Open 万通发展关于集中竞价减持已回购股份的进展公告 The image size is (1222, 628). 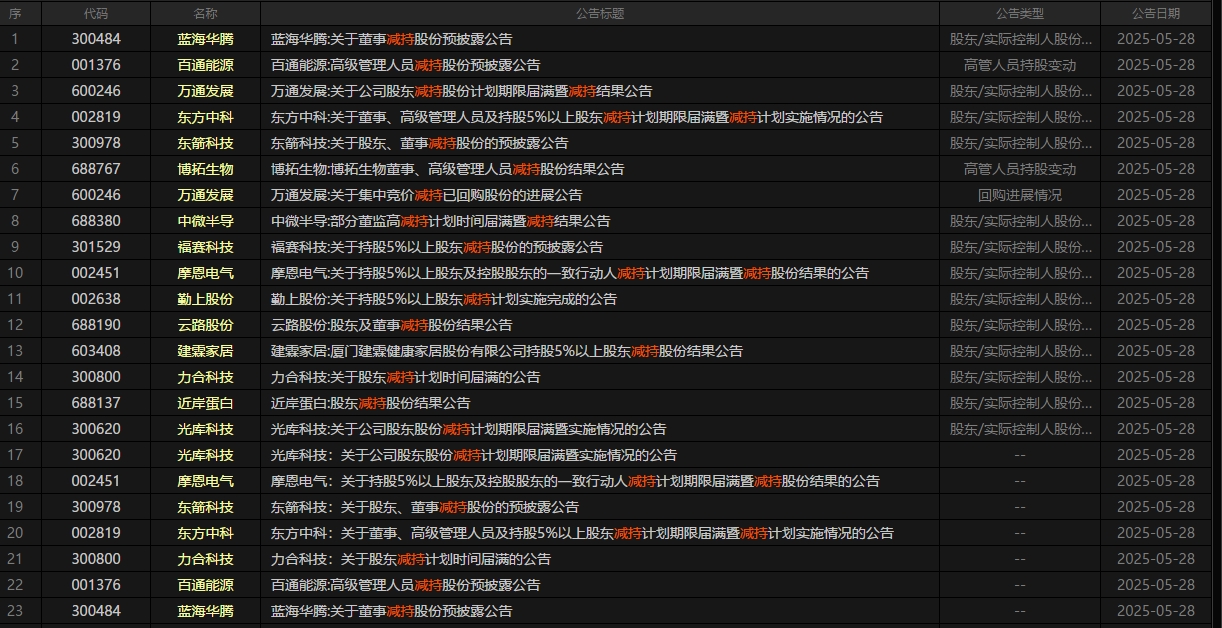[426, 195]
